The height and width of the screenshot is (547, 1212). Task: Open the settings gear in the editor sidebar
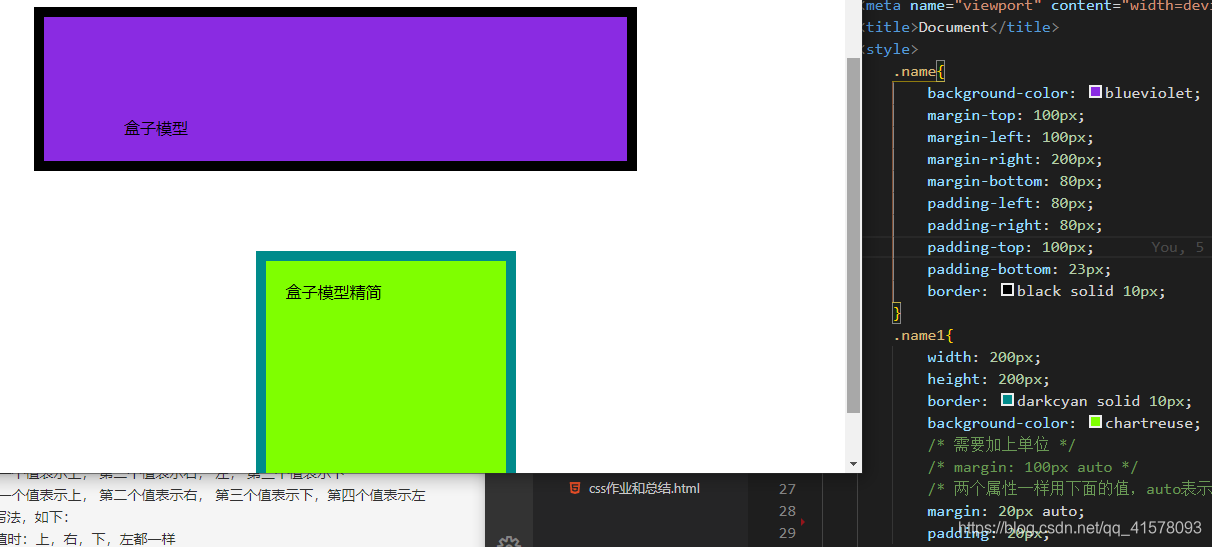[509, 541]
